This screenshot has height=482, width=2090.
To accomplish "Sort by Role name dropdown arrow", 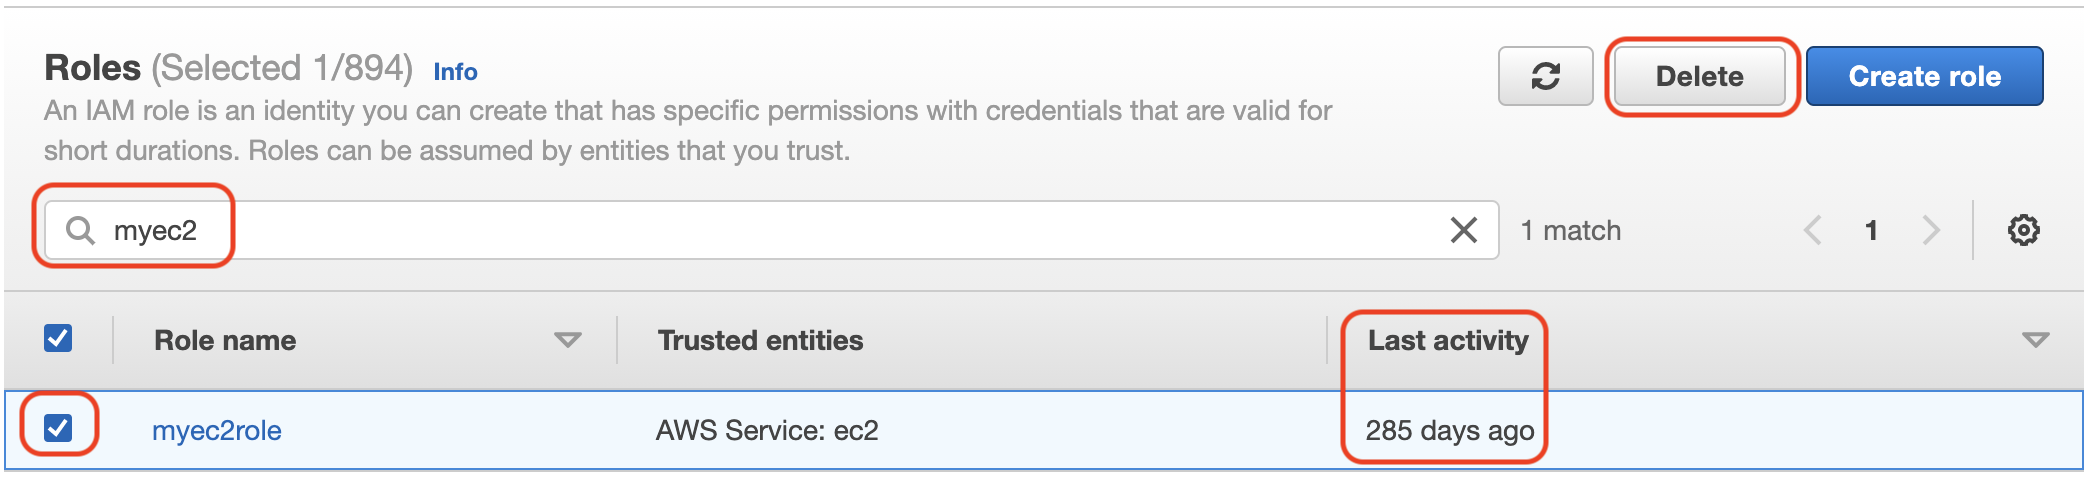I will pyautogui.click(x=568, y=341).
